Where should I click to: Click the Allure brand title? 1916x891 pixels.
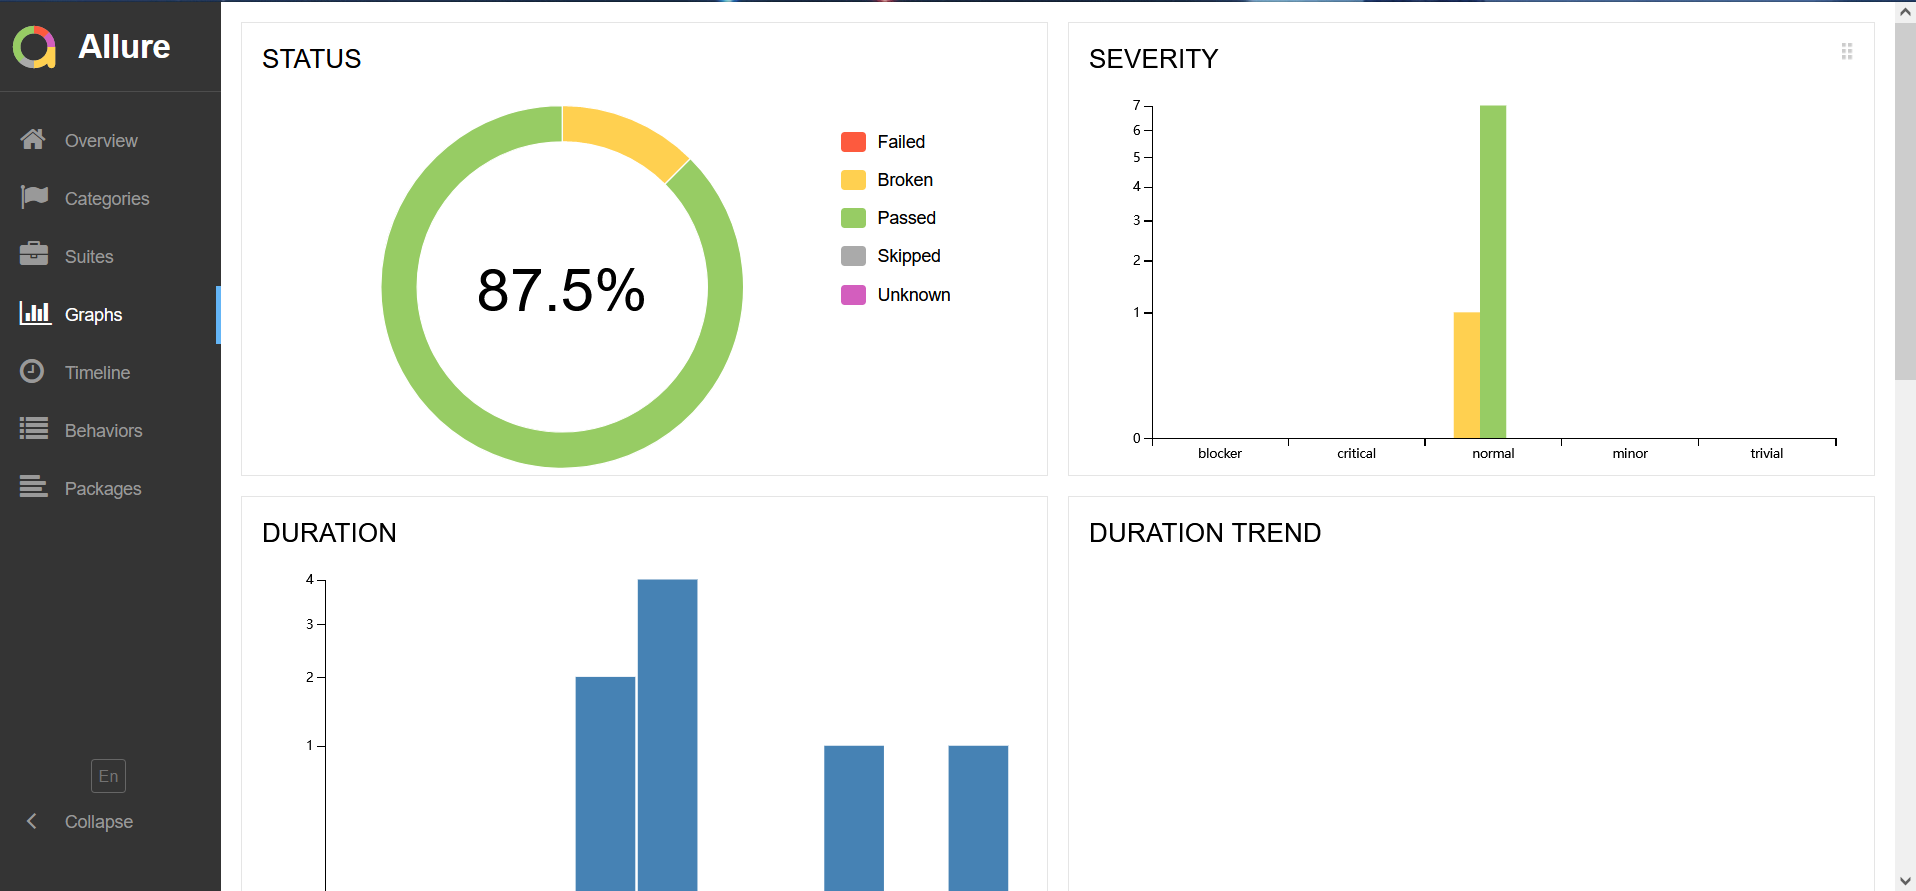[x=124, y=47]
